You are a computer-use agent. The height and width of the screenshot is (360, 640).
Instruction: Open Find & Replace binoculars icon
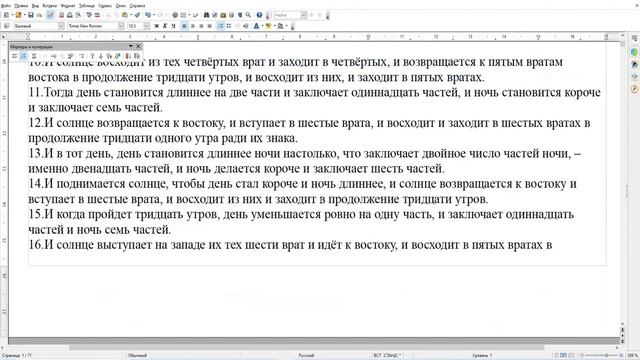(206, 15)
